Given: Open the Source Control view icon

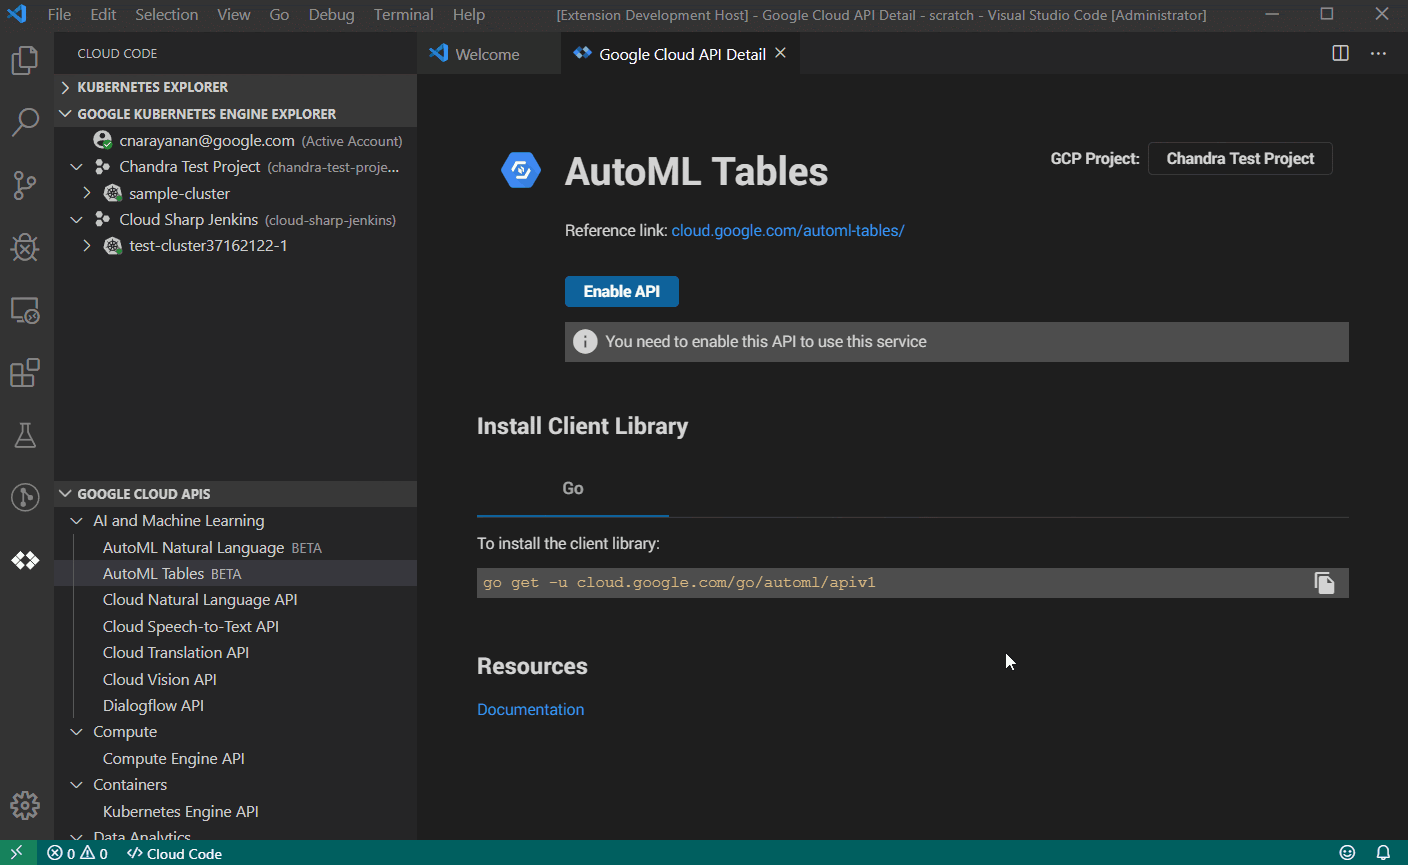Looking at the screenshot, I should click(x=25, y=185).
